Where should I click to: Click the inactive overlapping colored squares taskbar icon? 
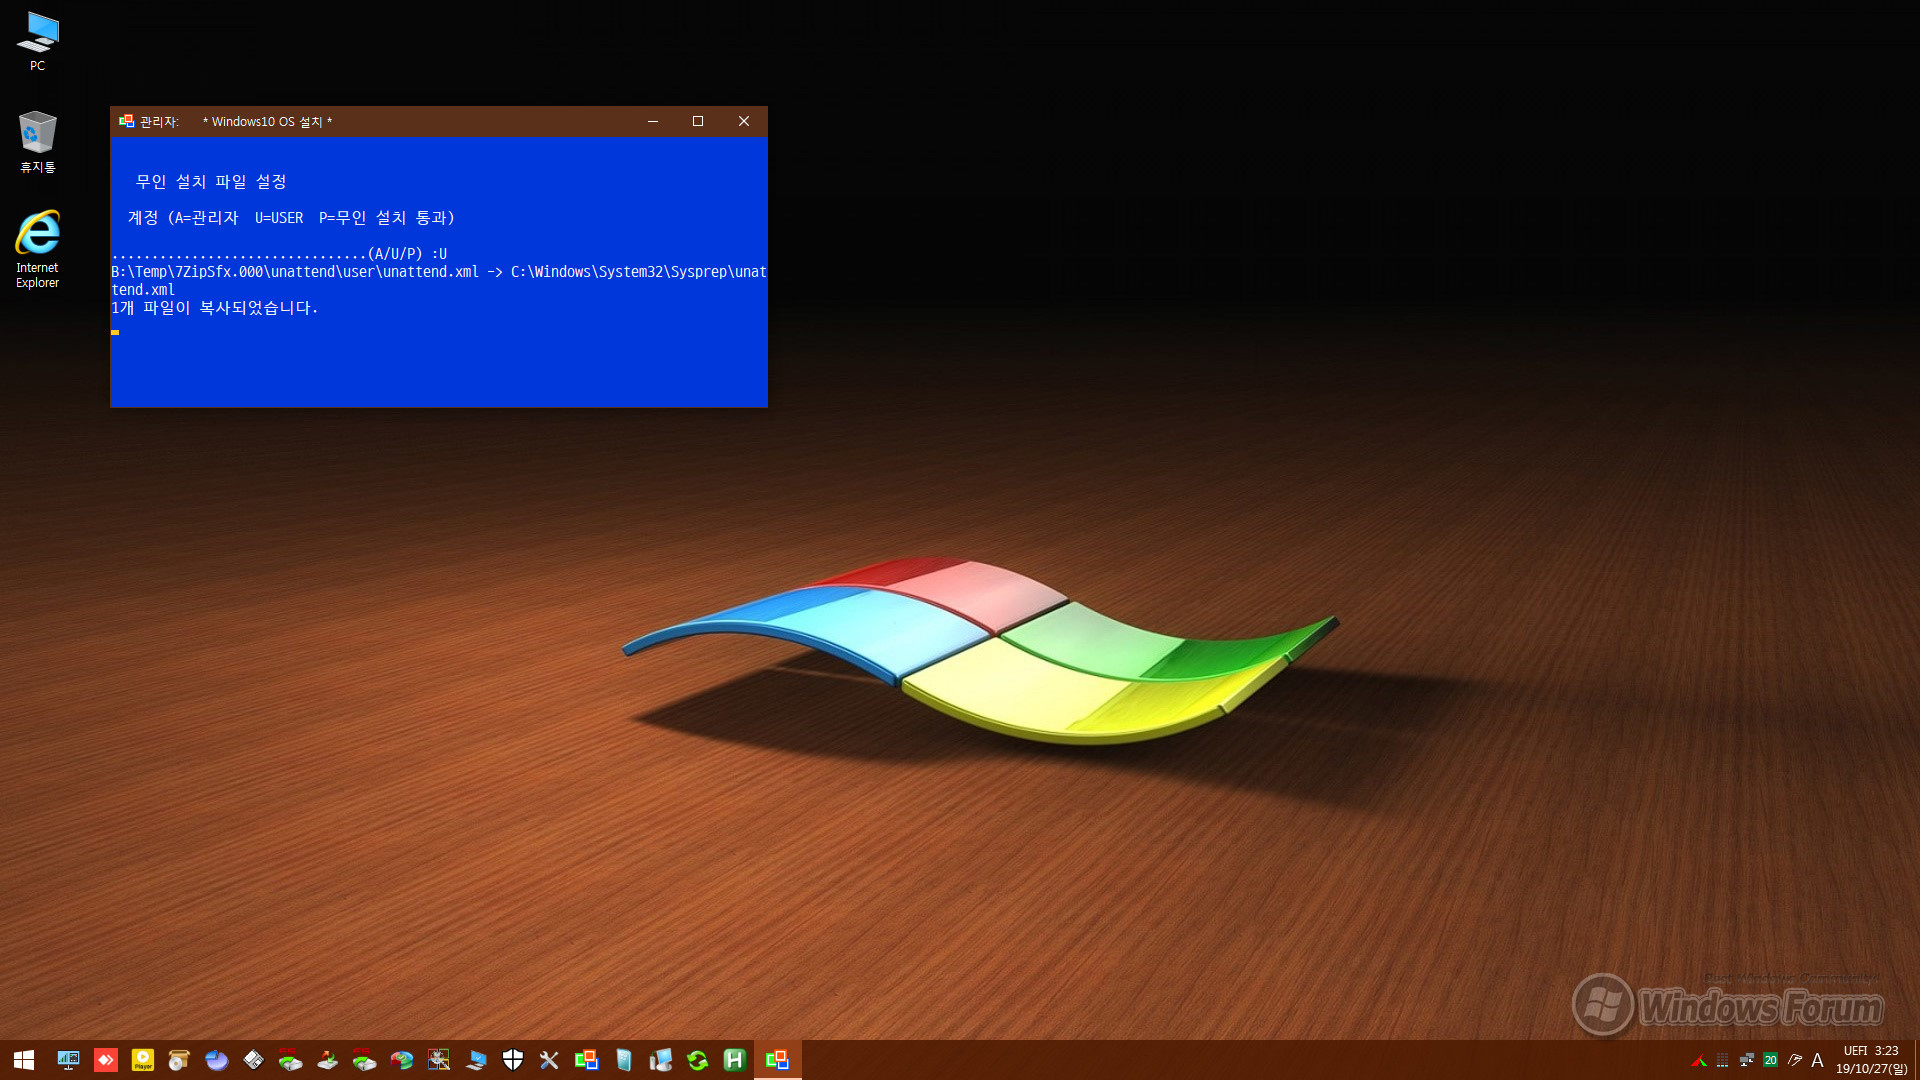point(586,1060)
